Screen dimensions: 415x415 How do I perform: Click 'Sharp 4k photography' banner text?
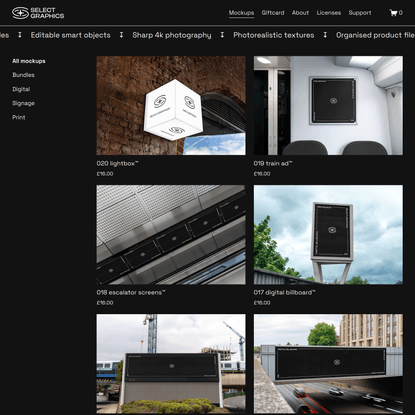tap(172, 35)
